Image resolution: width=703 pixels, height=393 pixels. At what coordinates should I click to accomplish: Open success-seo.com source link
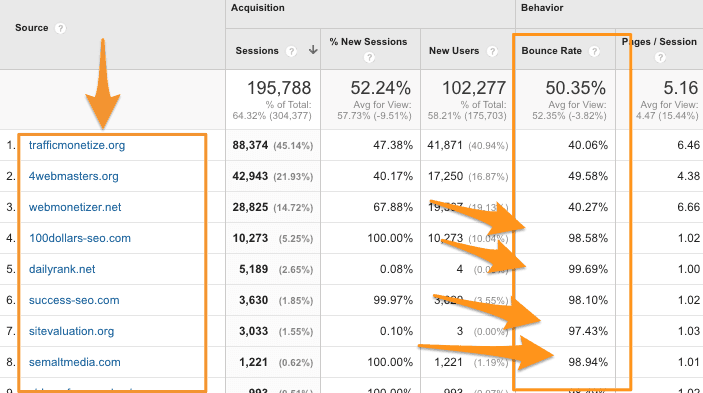click(74, 300)
